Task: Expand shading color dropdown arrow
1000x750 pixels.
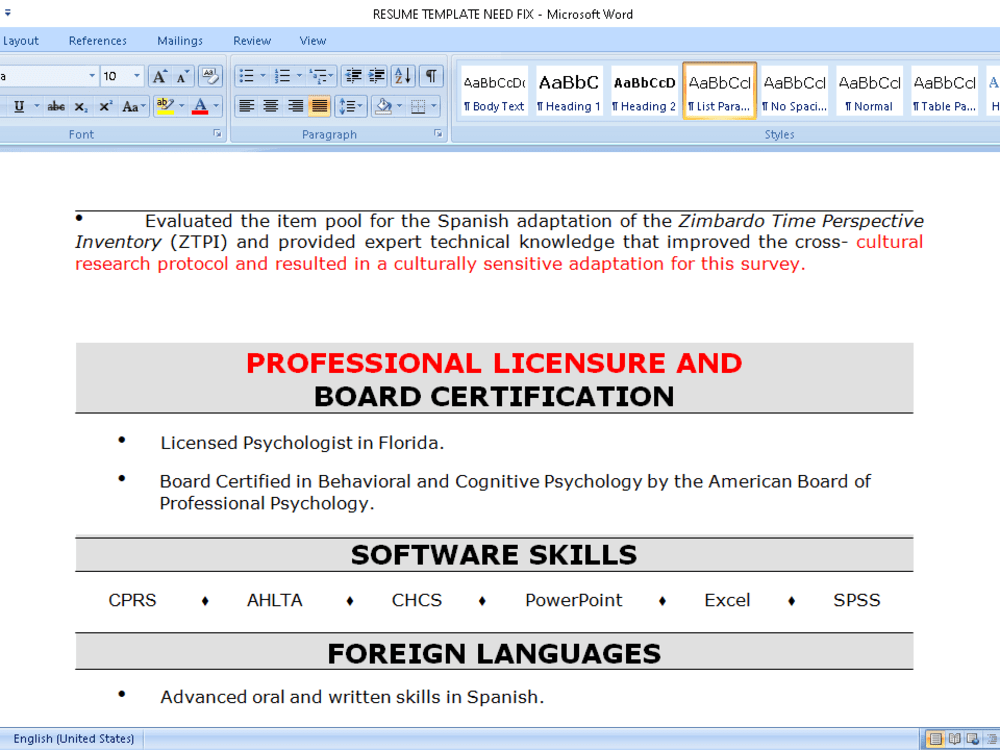Action: click(x=400, y=107)
